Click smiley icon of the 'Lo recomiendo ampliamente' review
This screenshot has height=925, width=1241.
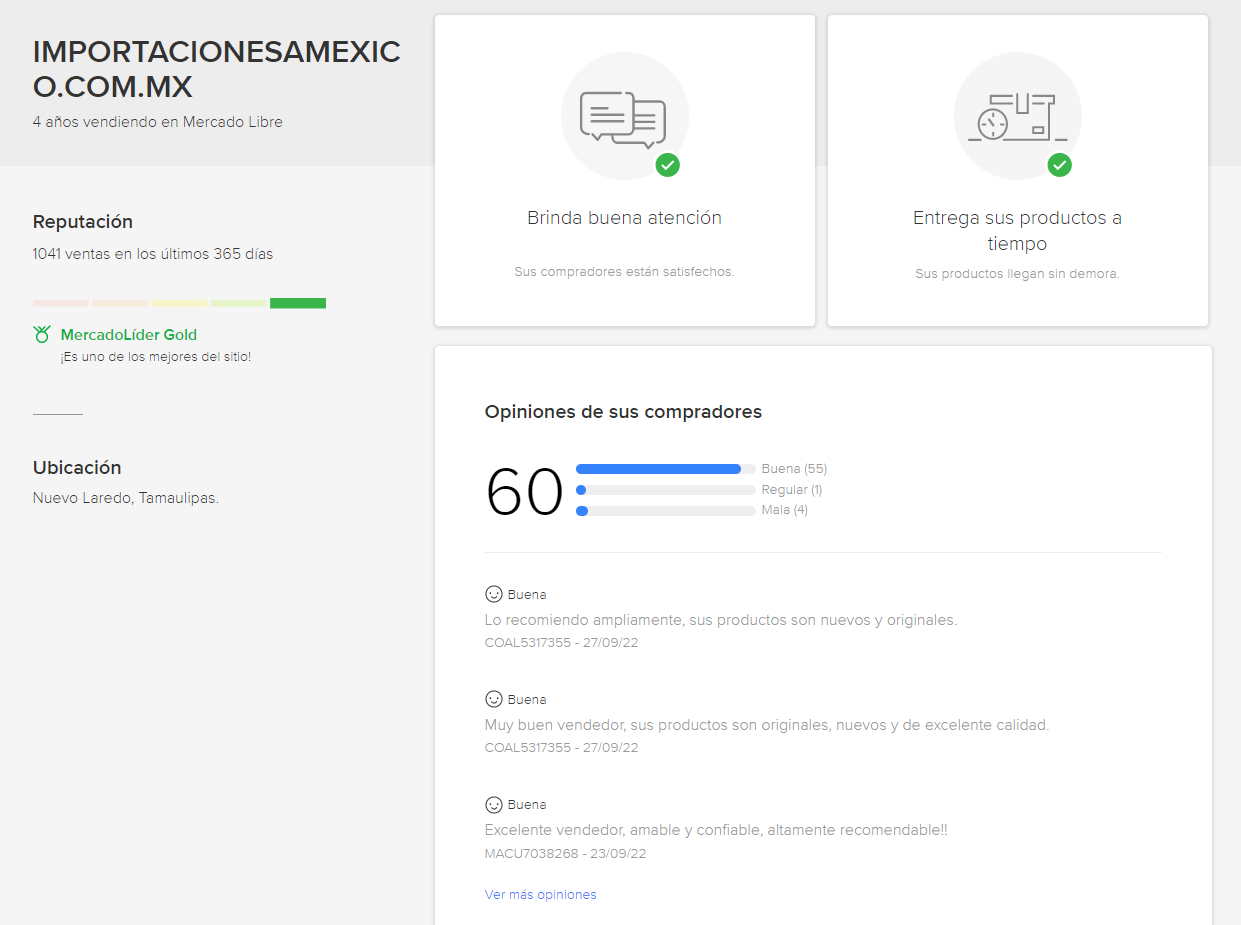click(494, 594)
